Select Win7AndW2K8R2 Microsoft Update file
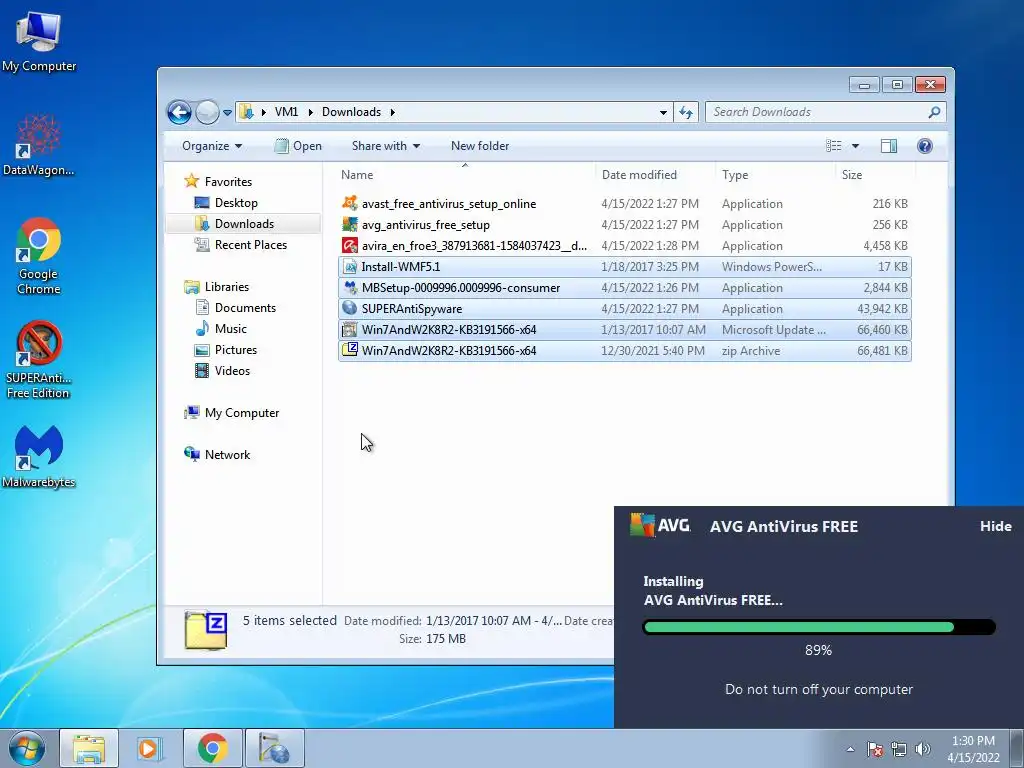Viewport: 1024px width, 768px height. pos(625,329)
